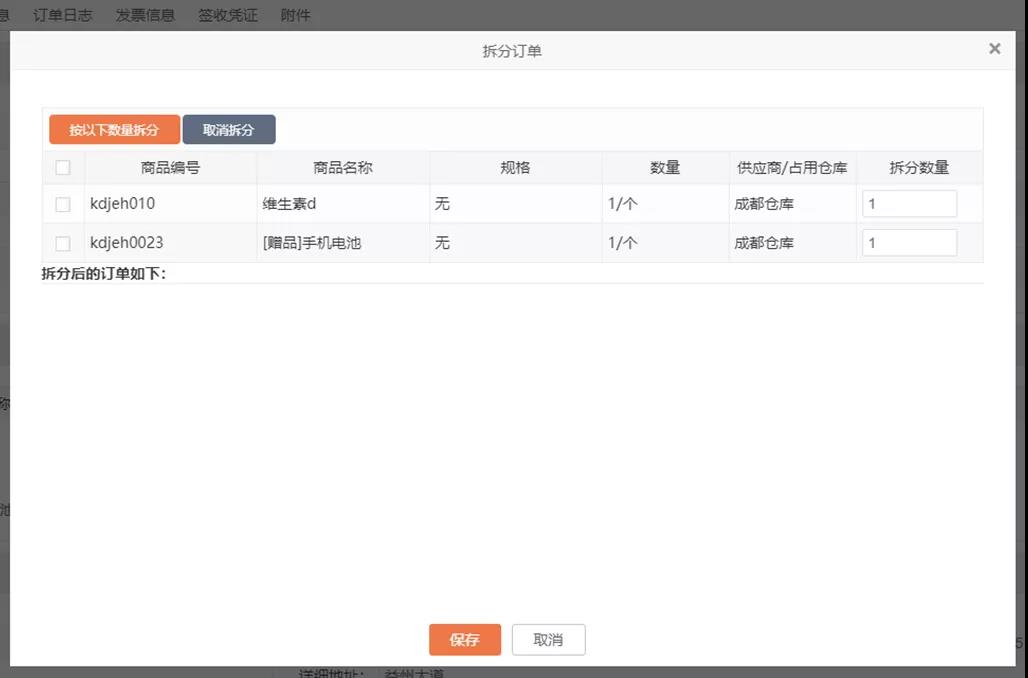
Task: Select the product code cell kdjeh010
Action: pyautogui.click(x=123, y=204)
